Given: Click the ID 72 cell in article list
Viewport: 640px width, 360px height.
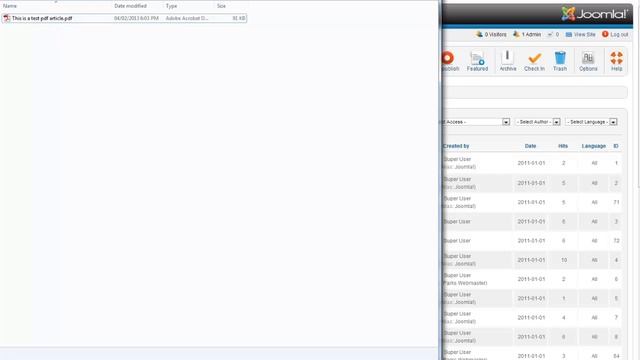Looking at the screenshot, I should pyautogui.click(x=616, y=241).
